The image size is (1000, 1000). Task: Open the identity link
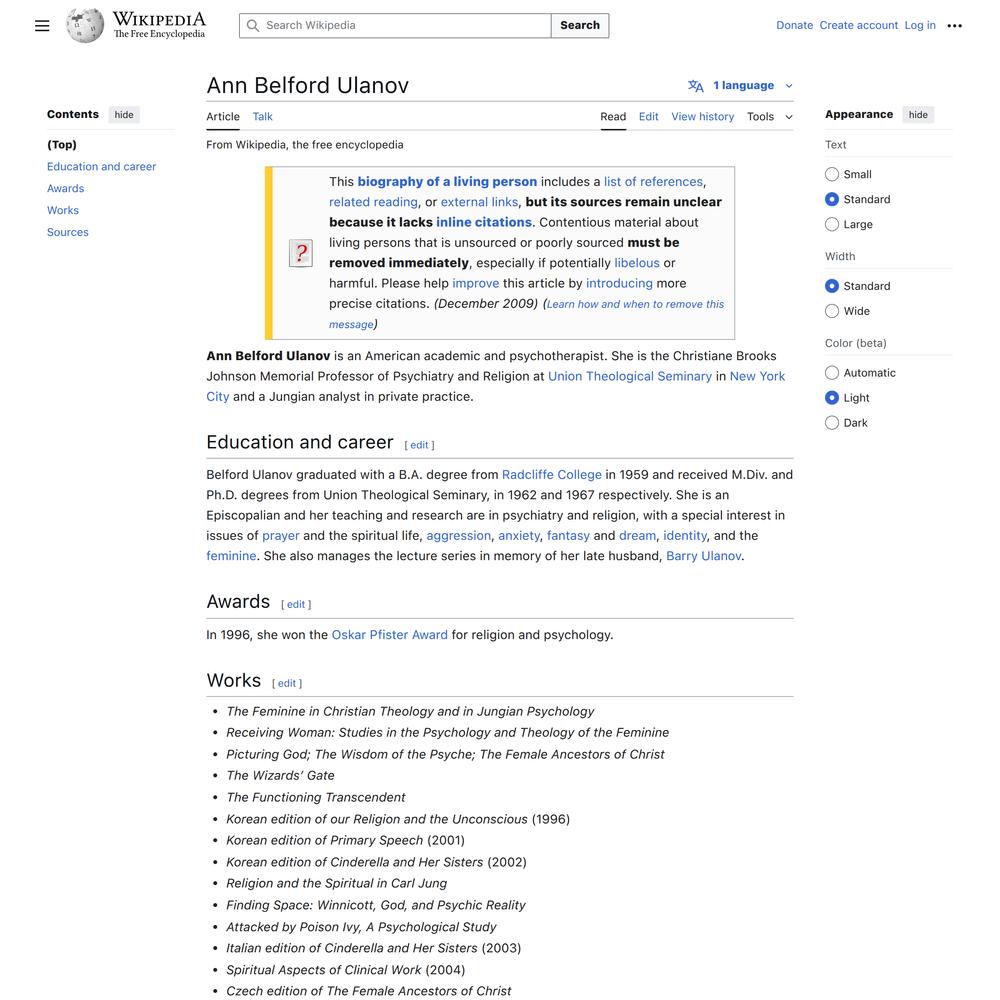(685, 536)
